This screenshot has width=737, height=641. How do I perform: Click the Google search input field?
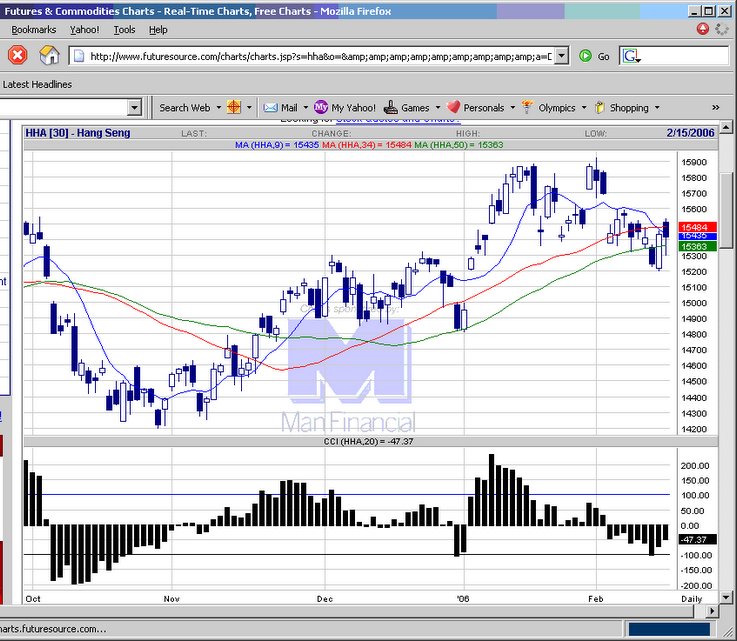tap(685, 56)
